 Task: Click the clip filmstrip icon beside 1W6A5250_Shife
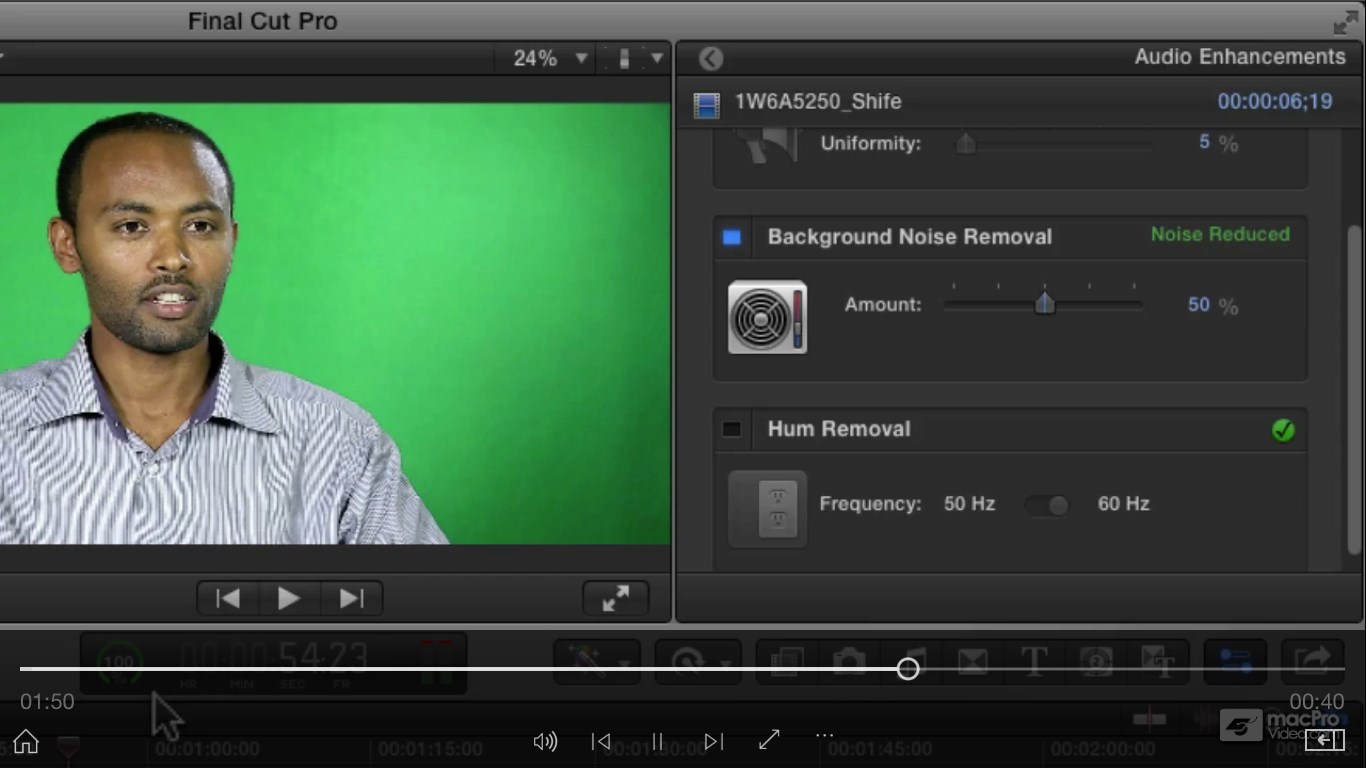tap(706, 104)
